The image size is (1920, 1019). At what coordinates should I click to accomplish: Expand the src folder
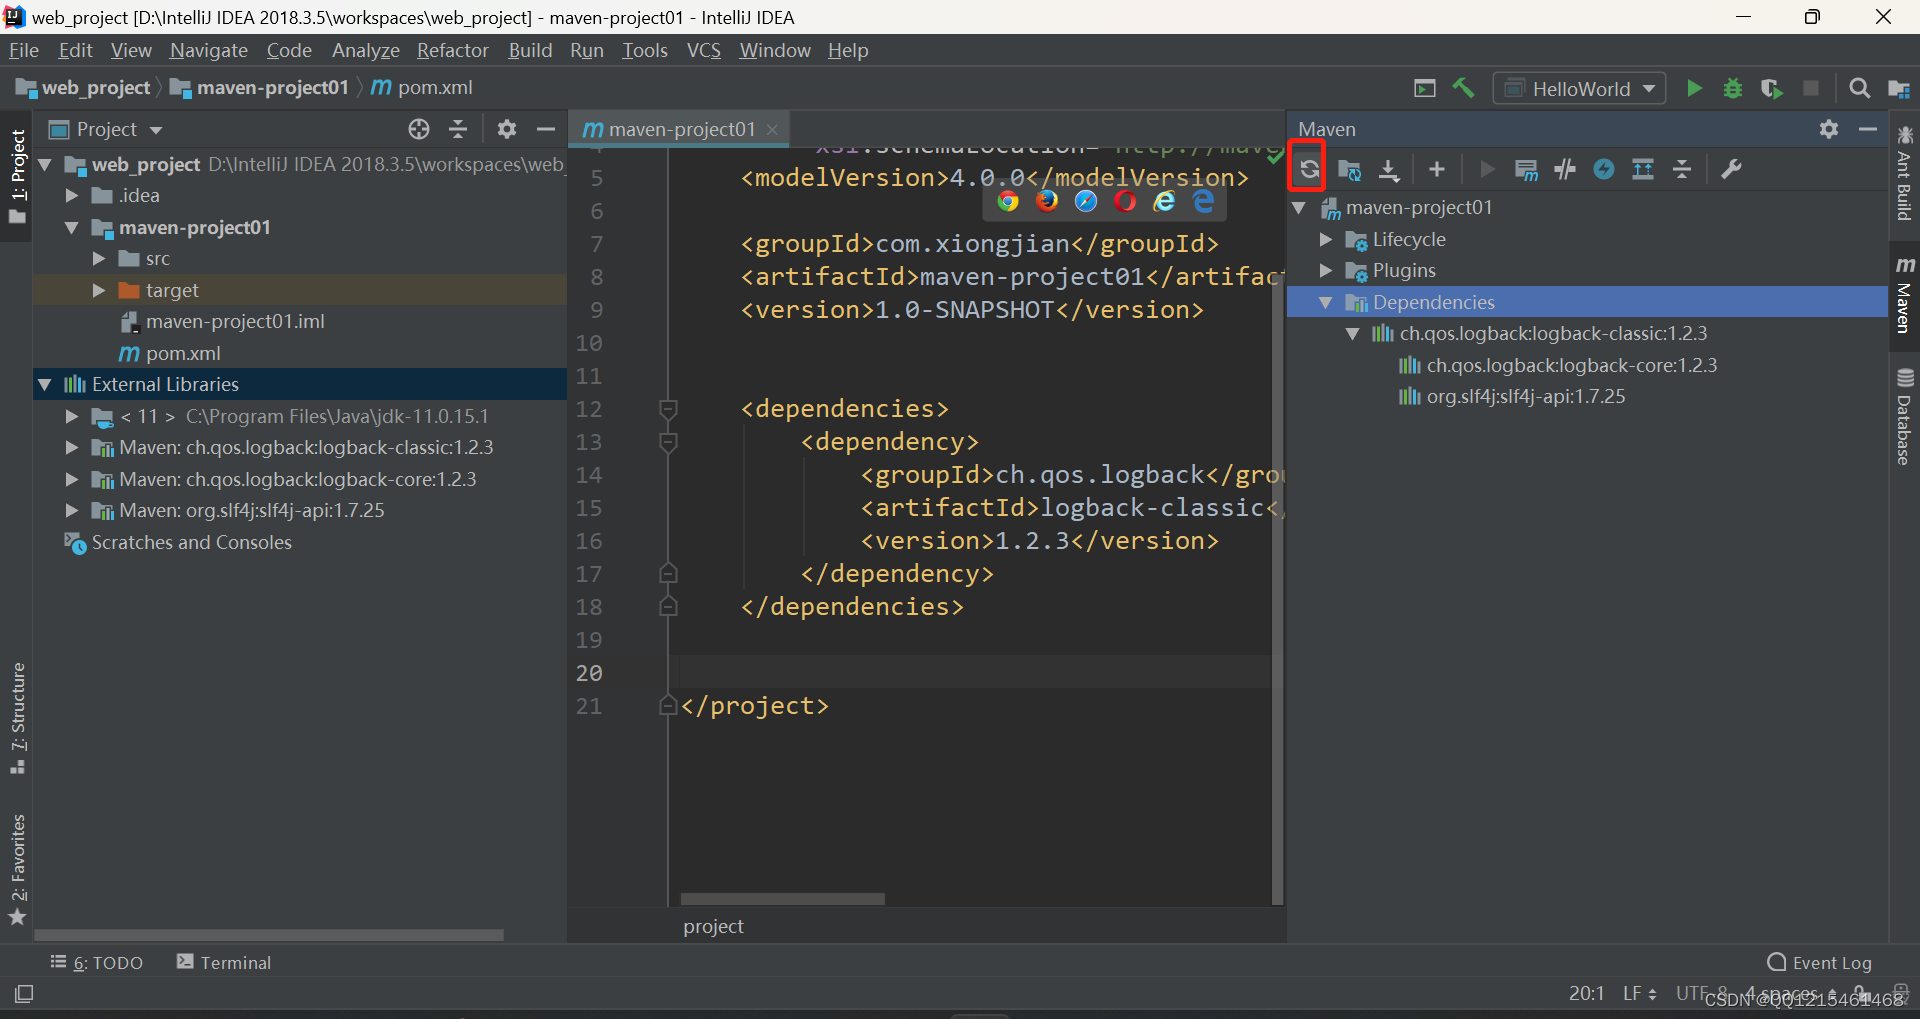click(x=99, y=259)
